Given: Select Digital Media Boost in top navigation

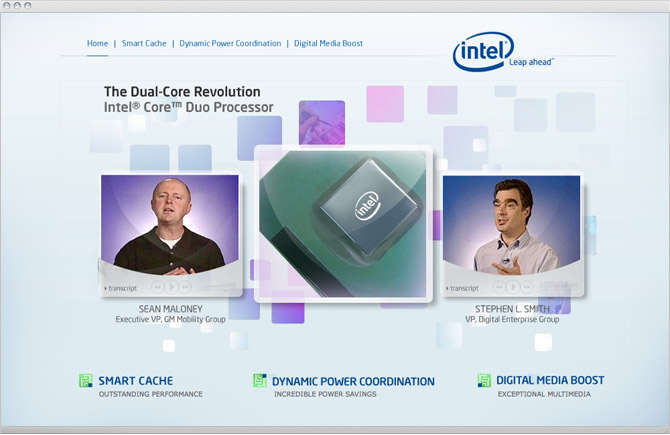Looking at the screenshot, I should click(328, 43).
